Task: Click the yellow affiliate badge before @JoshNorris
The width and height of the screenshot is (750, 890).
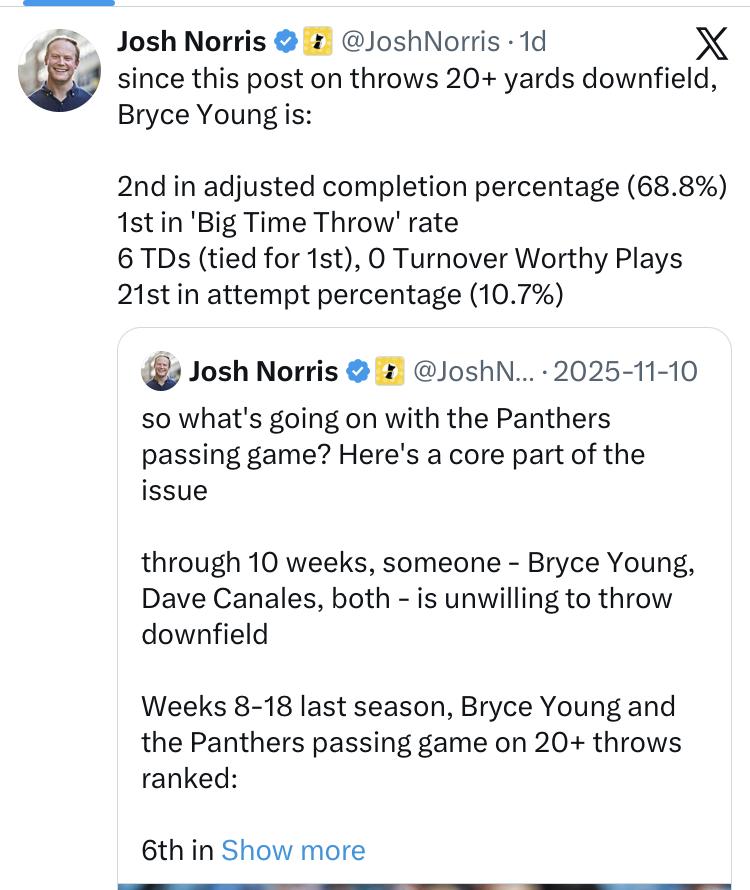Action: click(318, 41)
